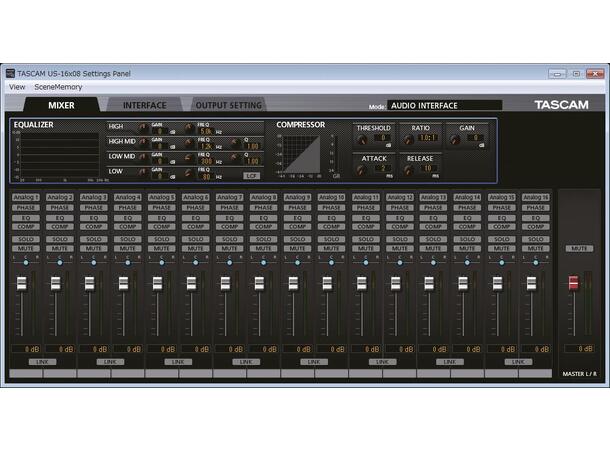This screenshot has height=450, width=610.
Task: Solo the Analog 4 channel
Action: (128, 239)
